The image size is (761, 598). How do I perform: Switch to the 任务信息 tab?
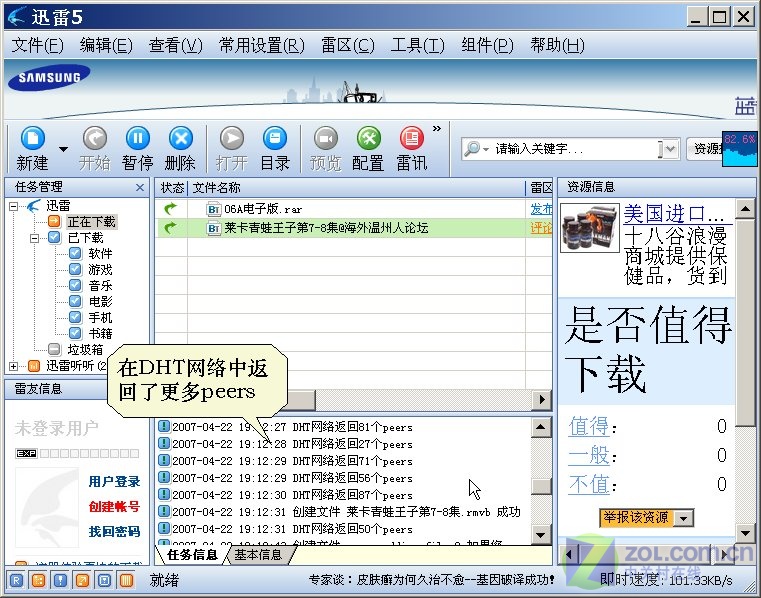(192, 554)
